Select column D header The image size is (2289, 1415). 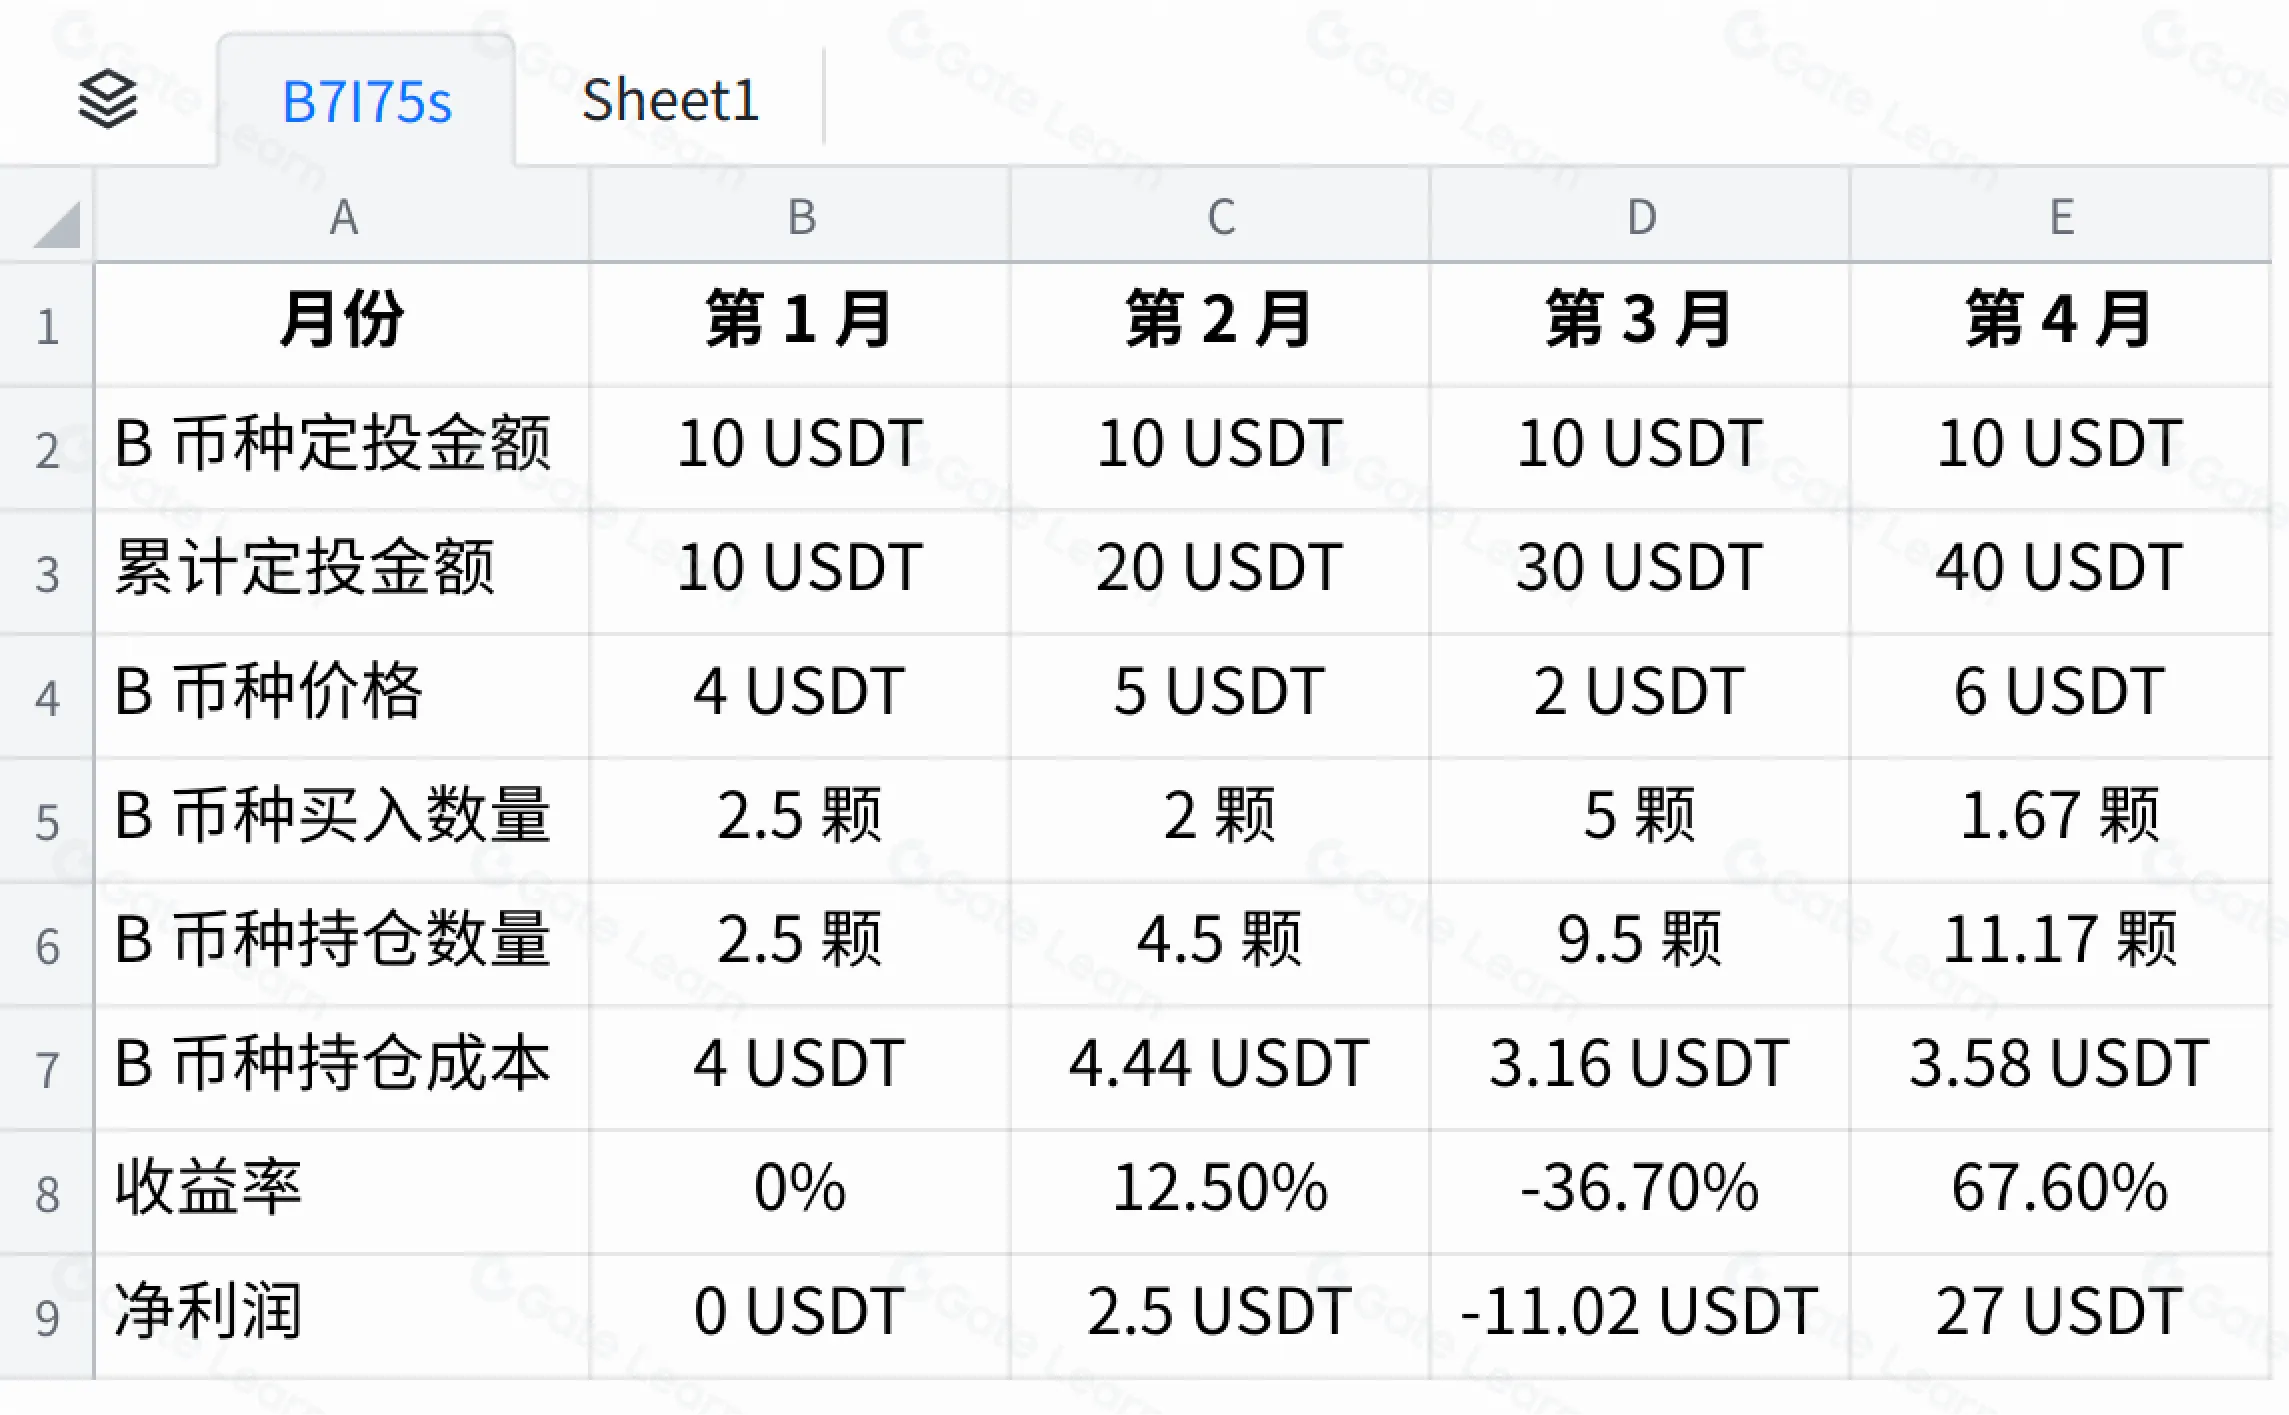point(1641,217)
